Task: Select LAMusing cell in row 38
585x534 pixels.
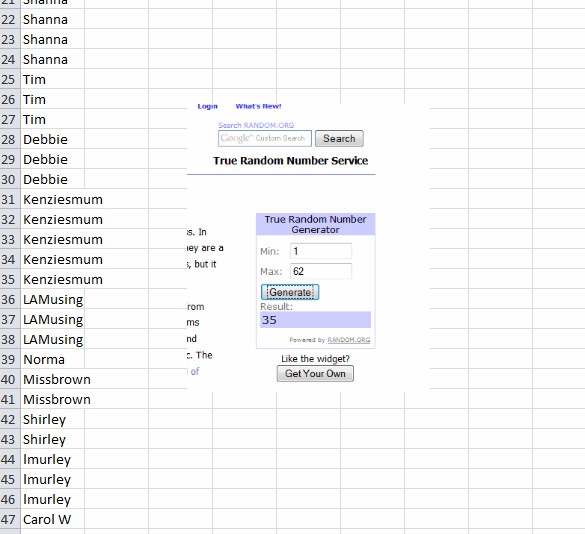Action: 53,340
